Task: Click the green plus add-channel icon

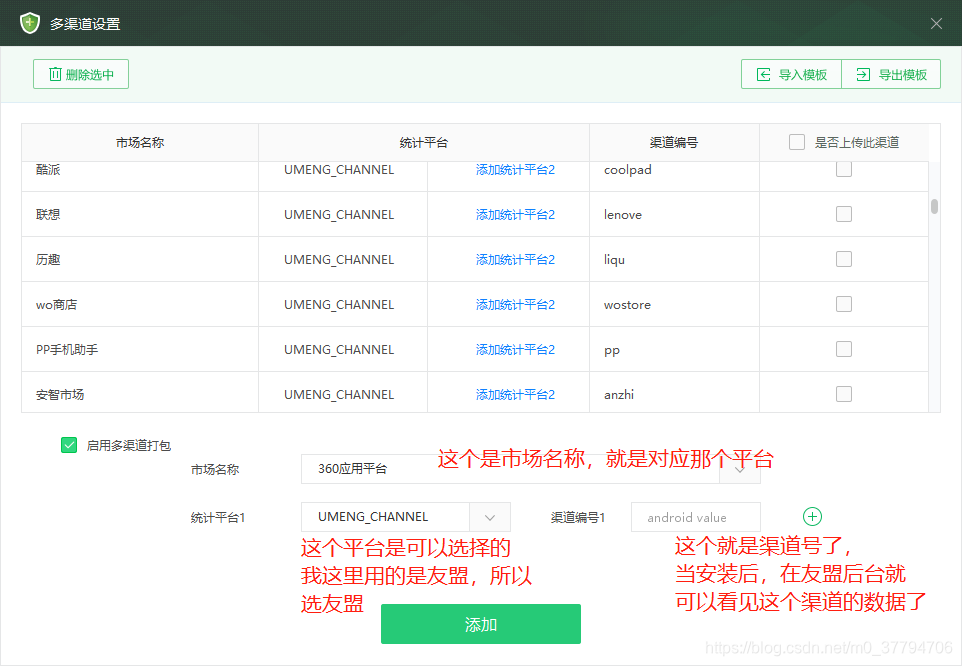Action: (x=812, y=516)
